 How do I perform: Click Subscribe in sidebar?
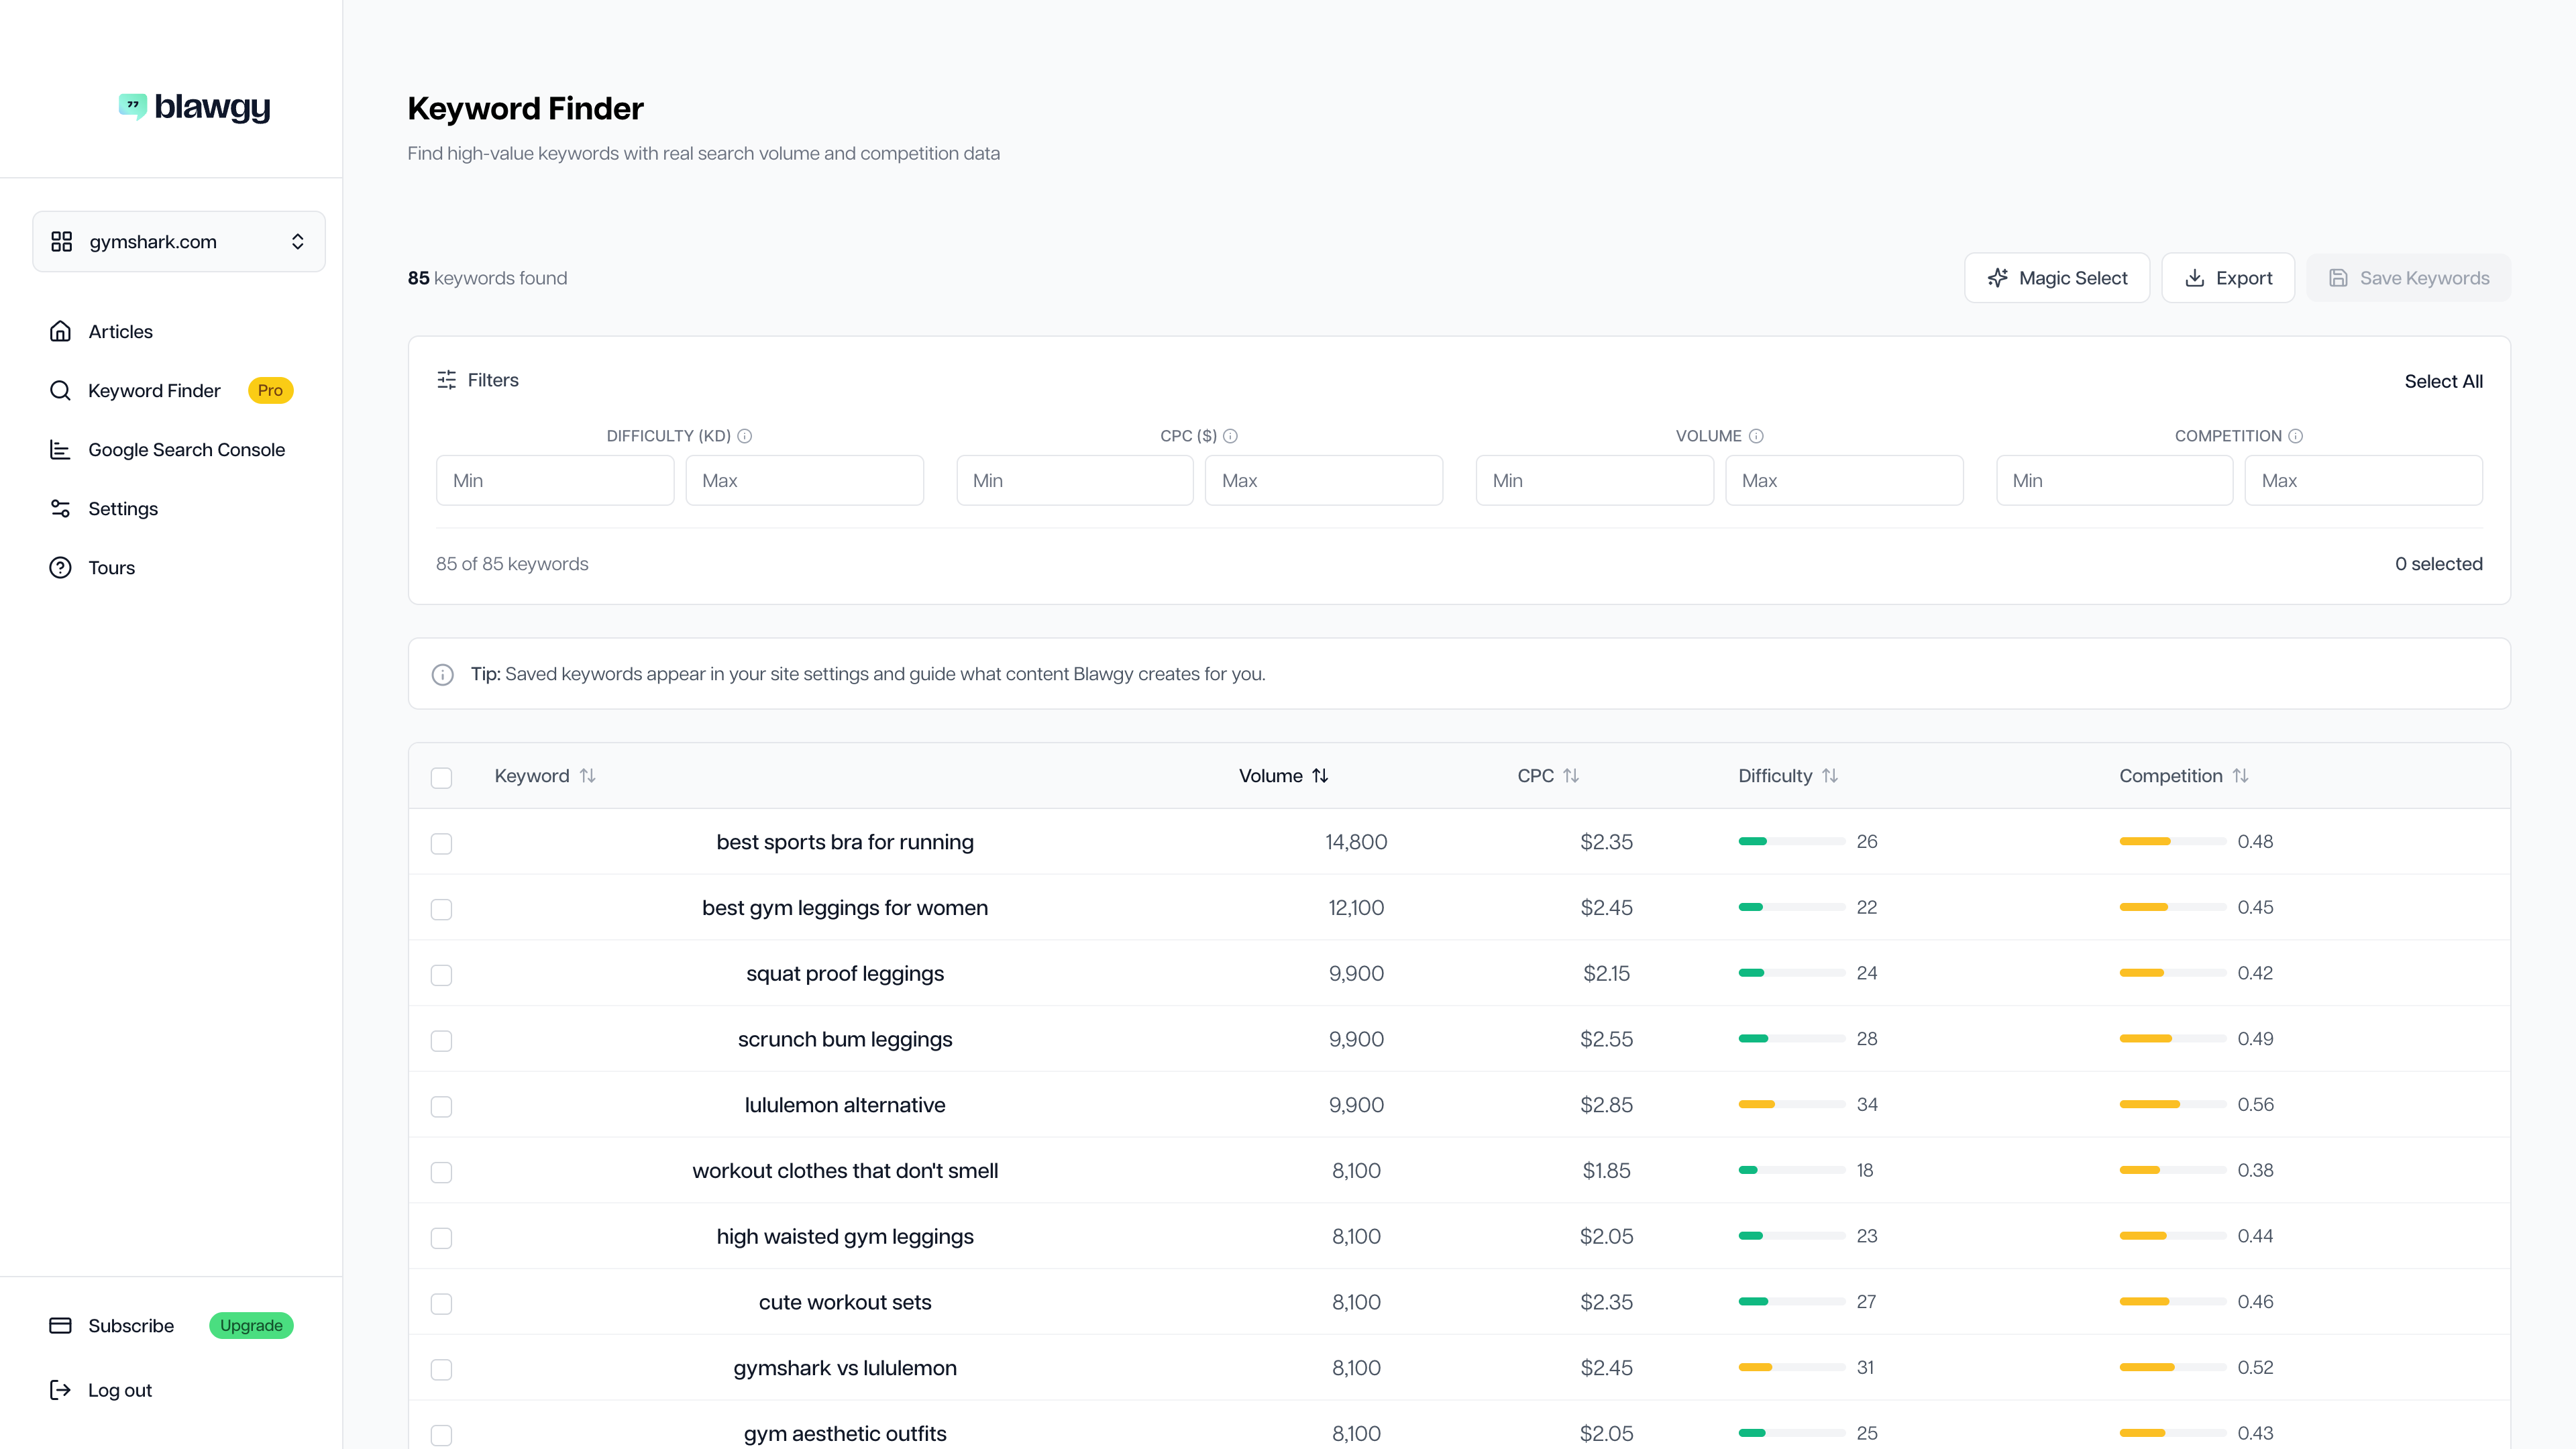pos(131,1325)
